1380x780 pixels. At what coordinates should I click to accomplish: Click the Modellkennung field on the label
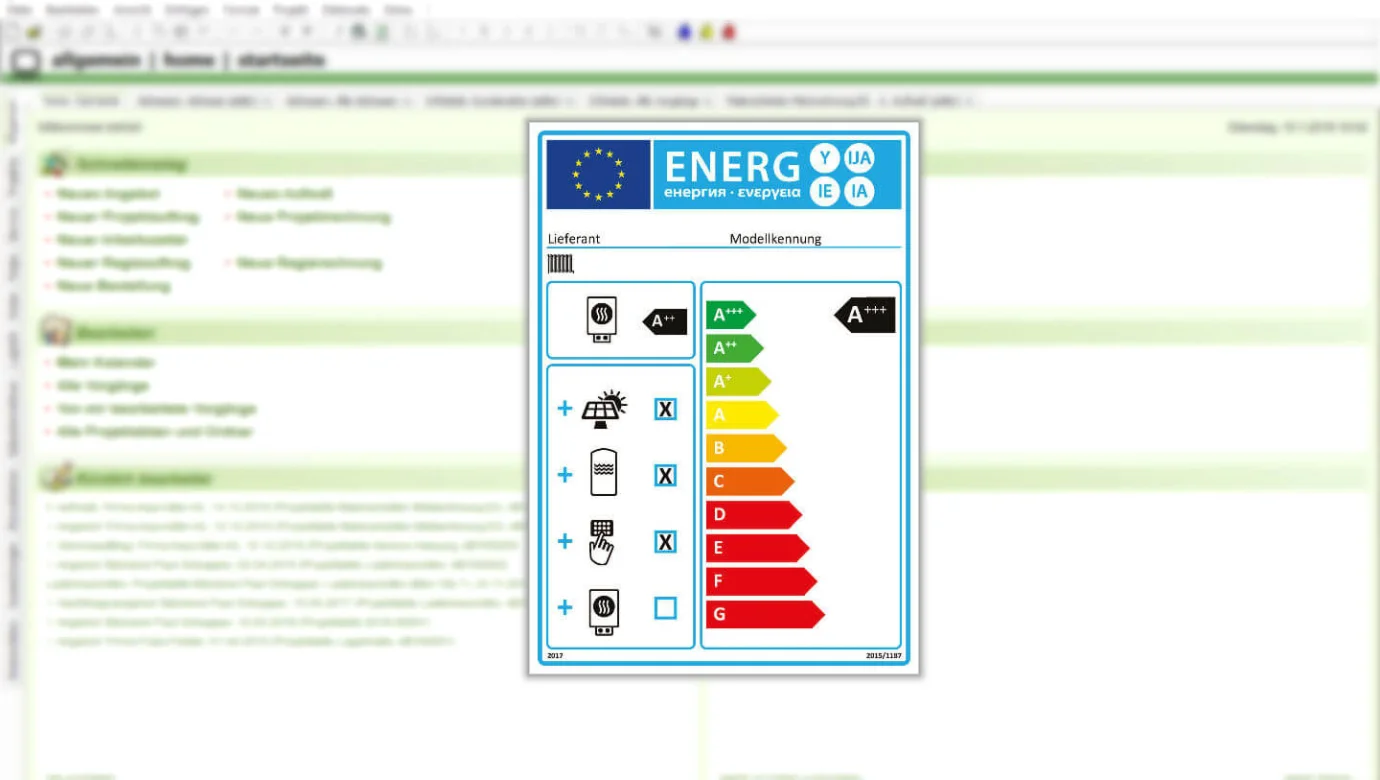tap(775, 239)
